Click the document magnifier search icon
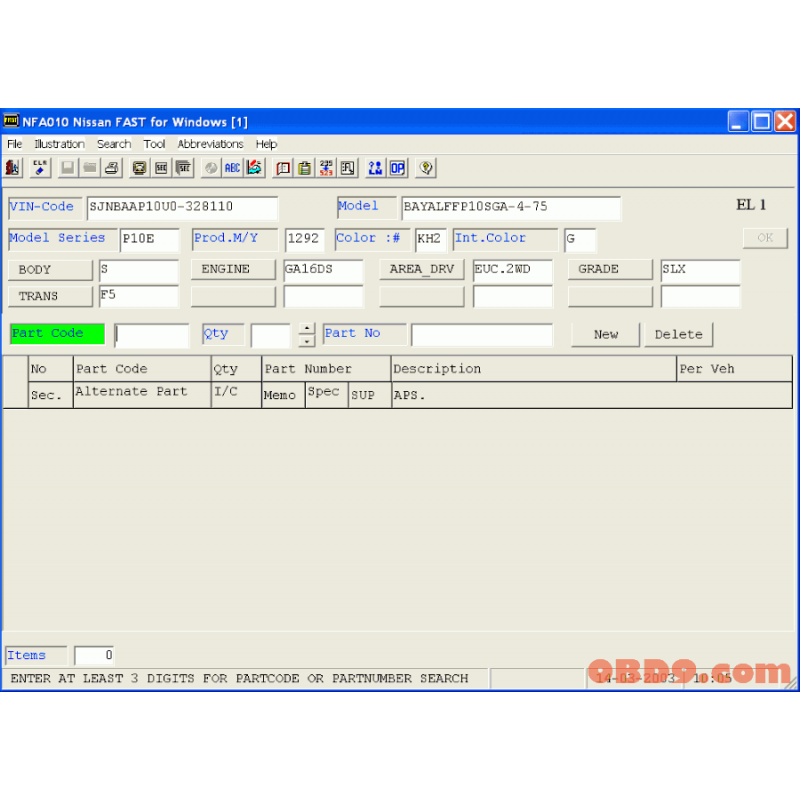Viewport: 800px width, 800px height. coord(348,168)
